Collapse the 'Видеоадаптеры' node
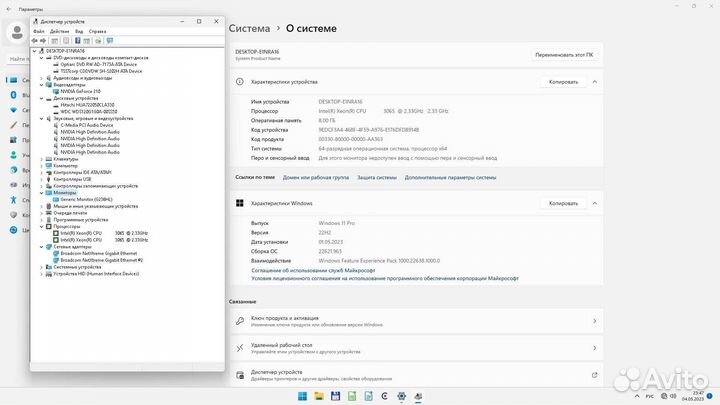Viewport: 720px width, 405px height. click(41, 85)
